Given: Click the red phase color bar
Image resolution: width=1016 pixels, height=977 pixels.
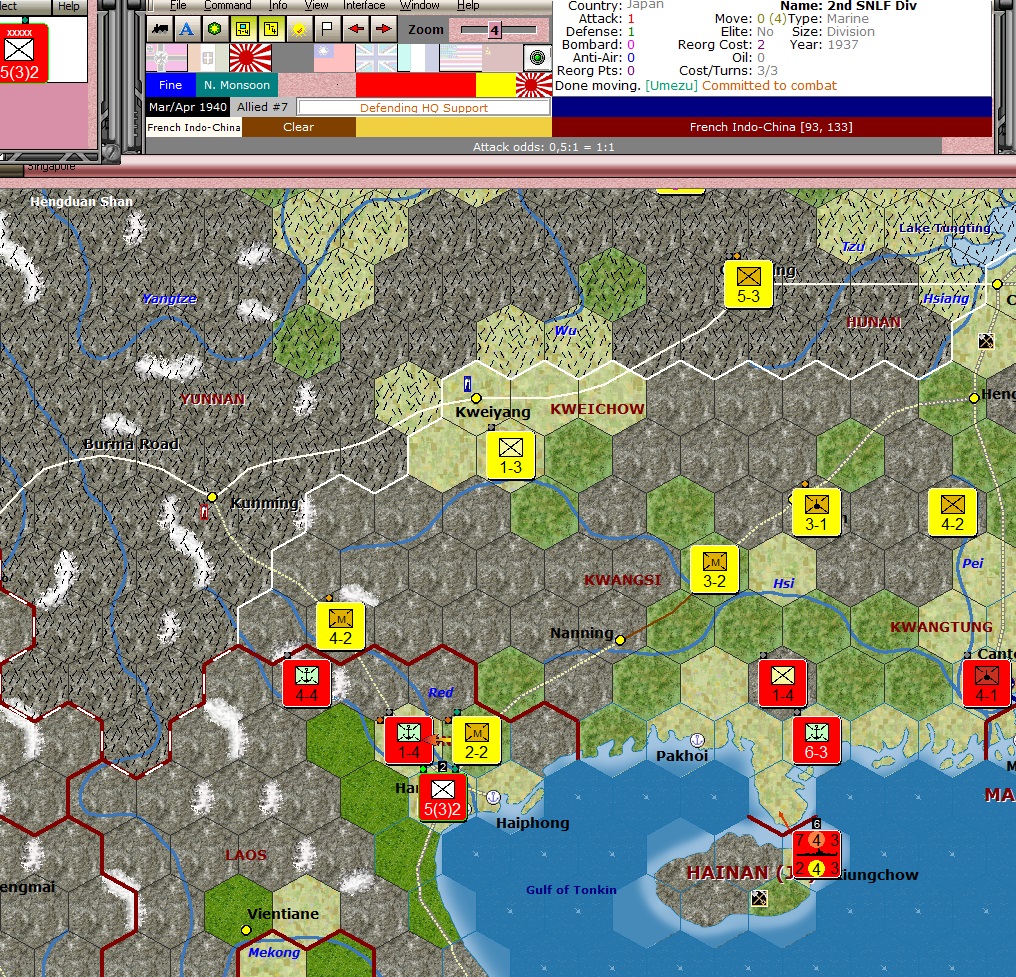Looking at the screenshot, I should (x=415, y=85).
